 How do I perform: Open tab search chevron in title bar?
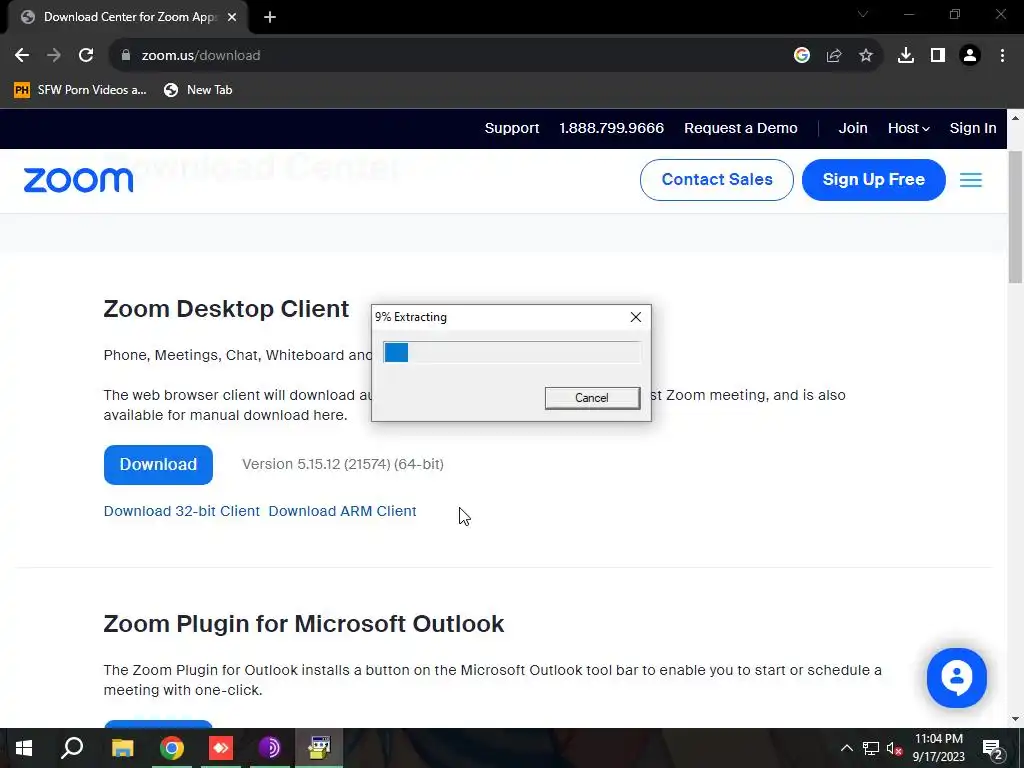click(x=863, y=14)
